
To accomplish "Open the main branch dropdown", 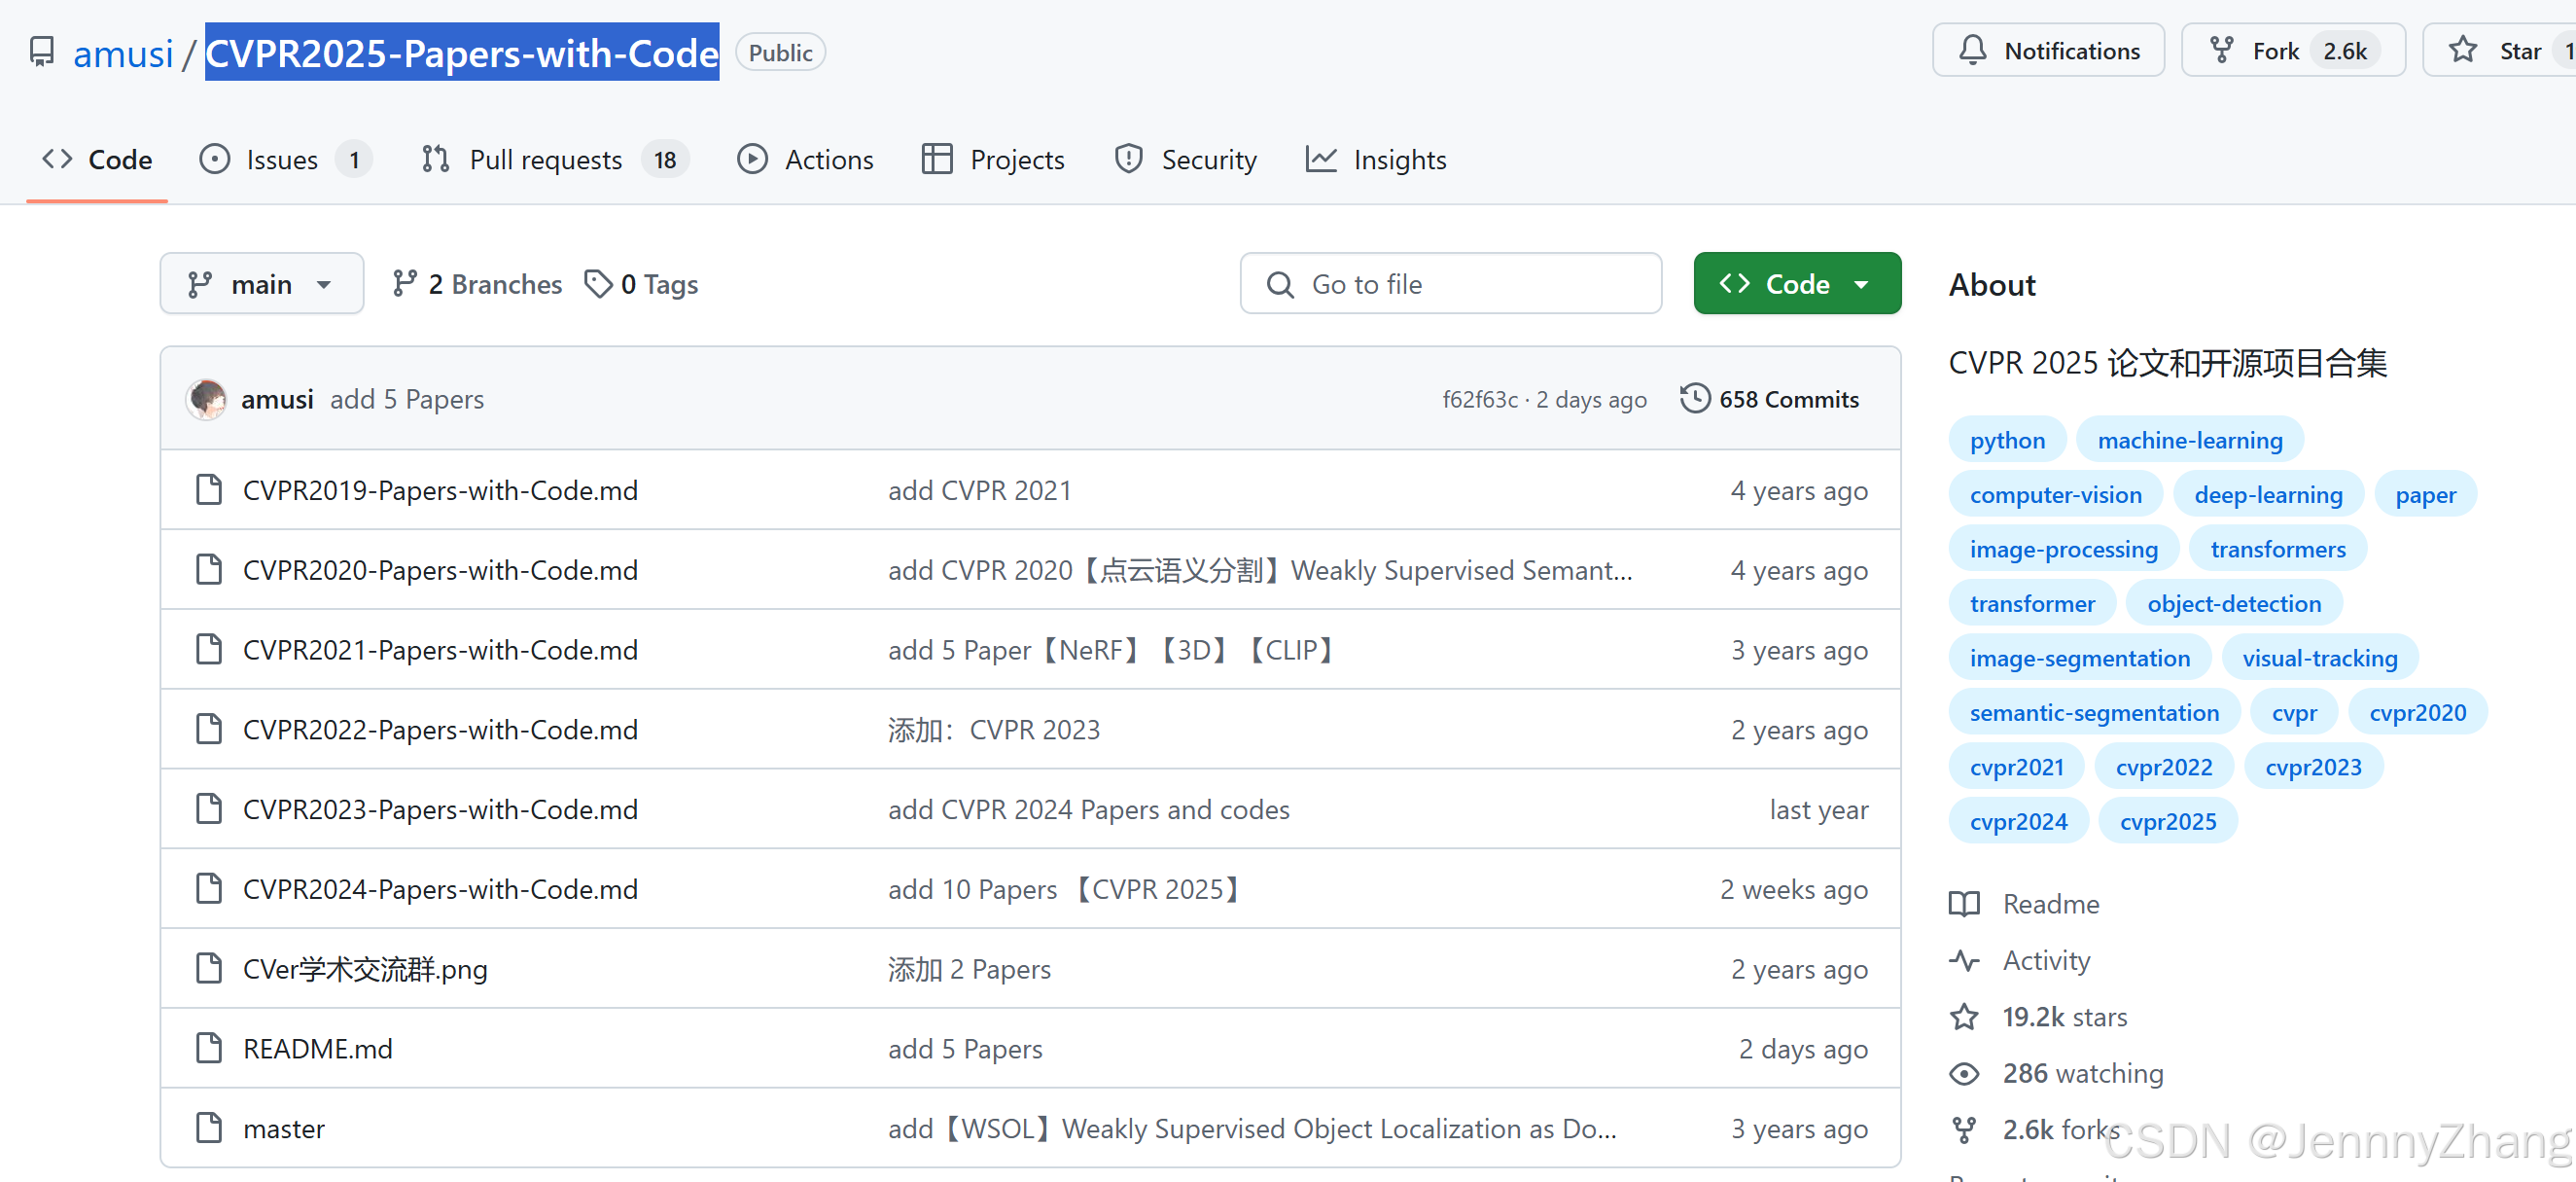I will [x=261, y=284].
